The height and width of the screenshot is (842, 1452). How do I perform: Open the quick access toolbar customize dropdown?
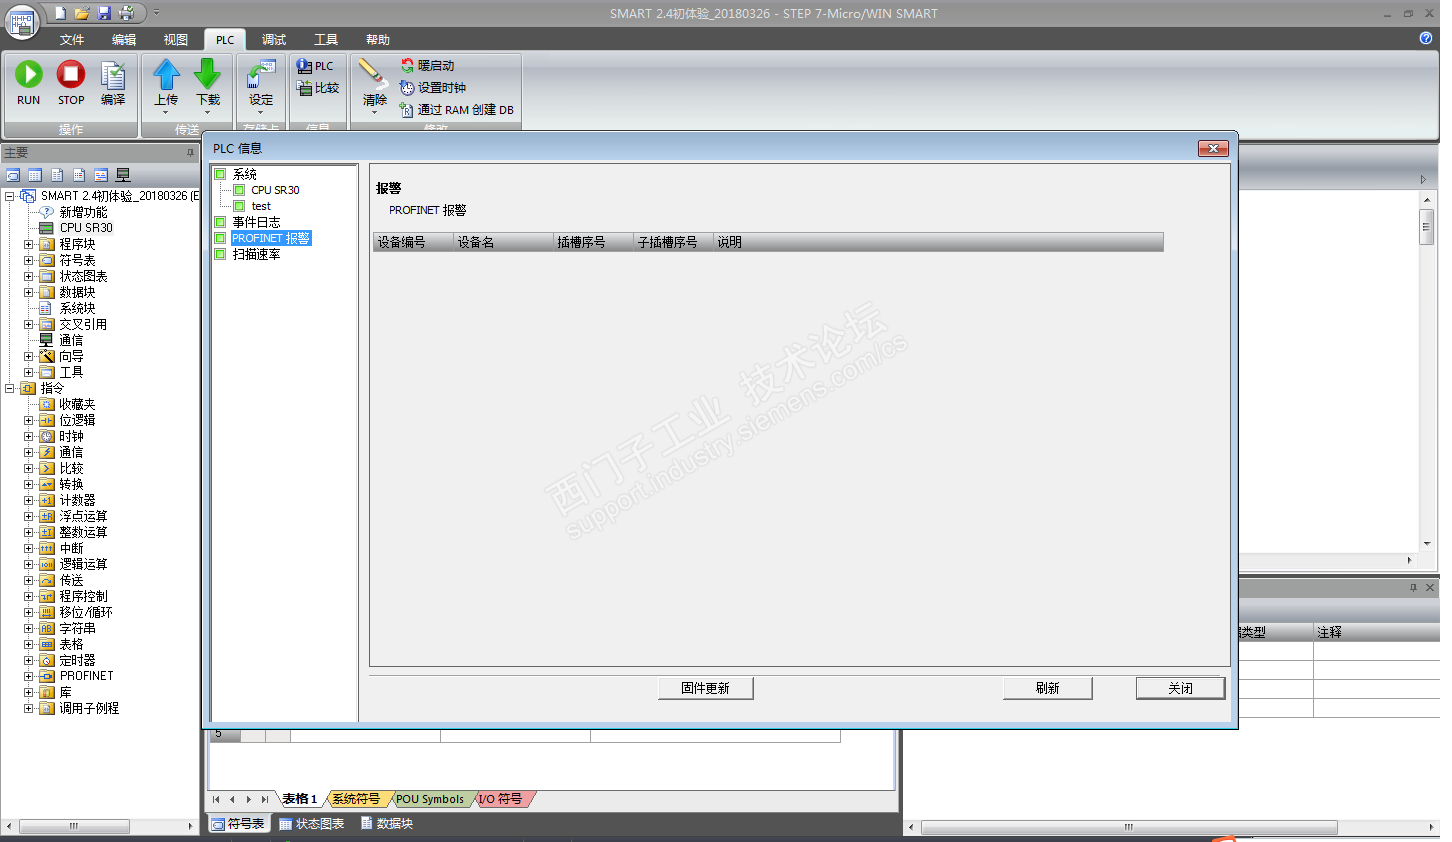pos(156,13)
